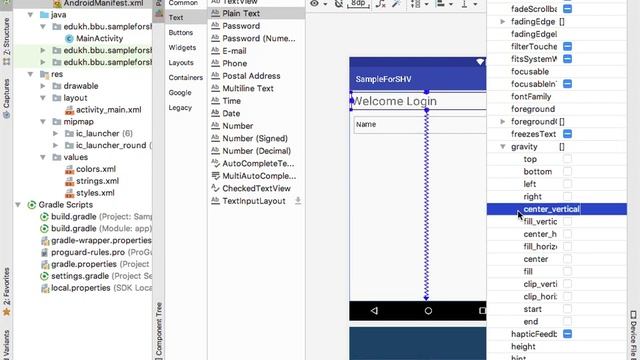This screenshot has height=360, width=640.
Task: Toggle the autoconnect magnet icon
Action: click(x=338, y=4)
